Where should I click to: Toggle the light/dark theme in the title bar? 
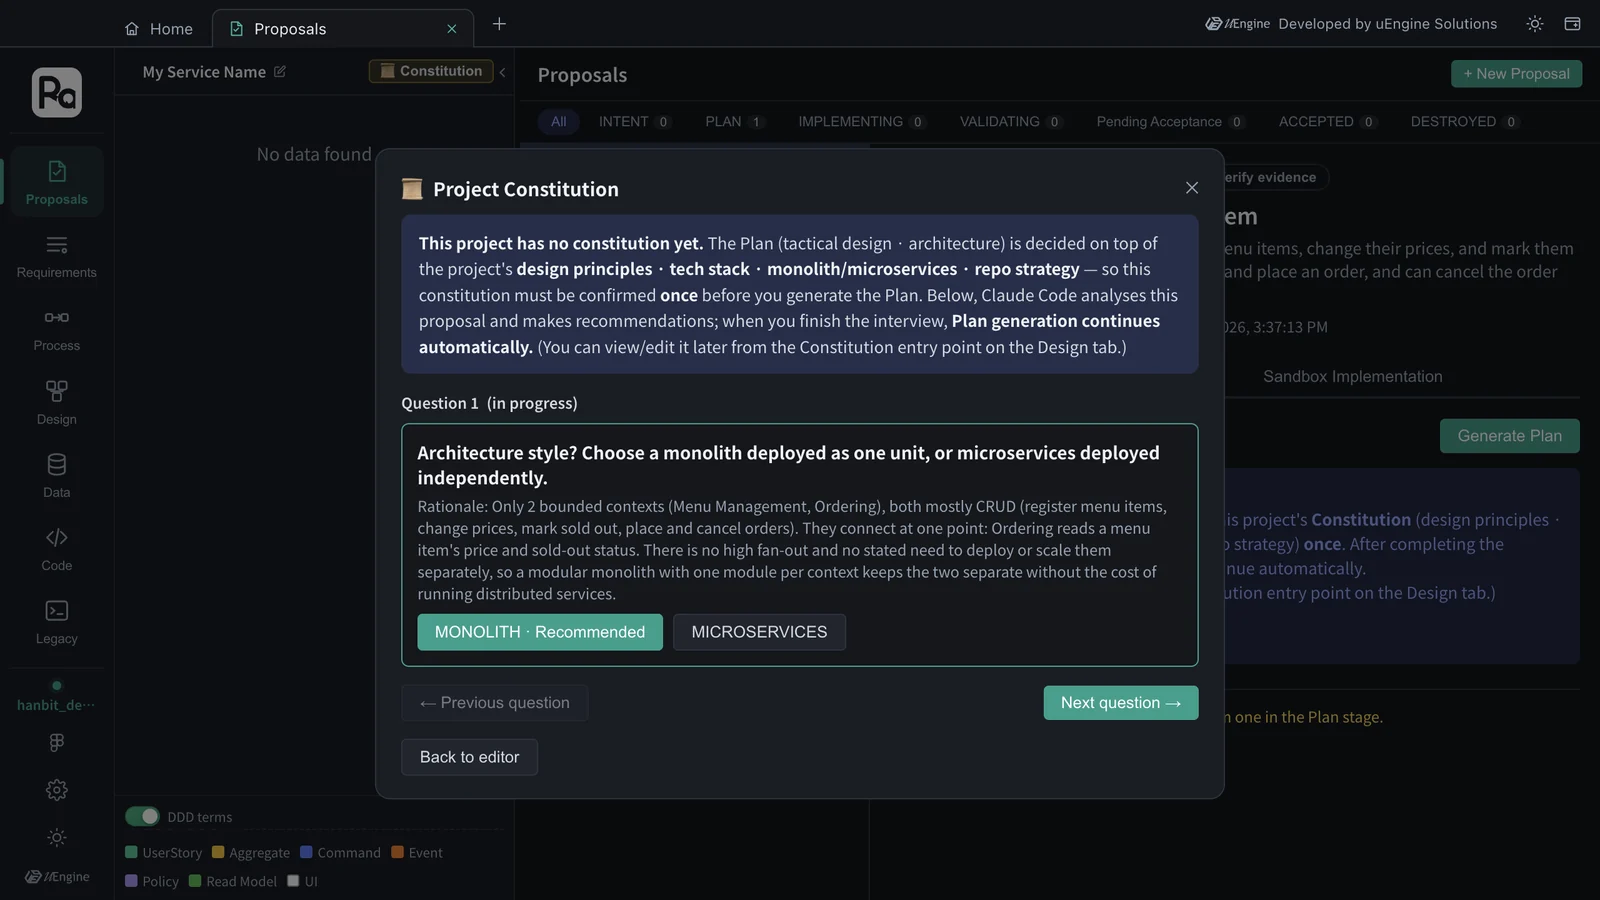point(1535,24)
